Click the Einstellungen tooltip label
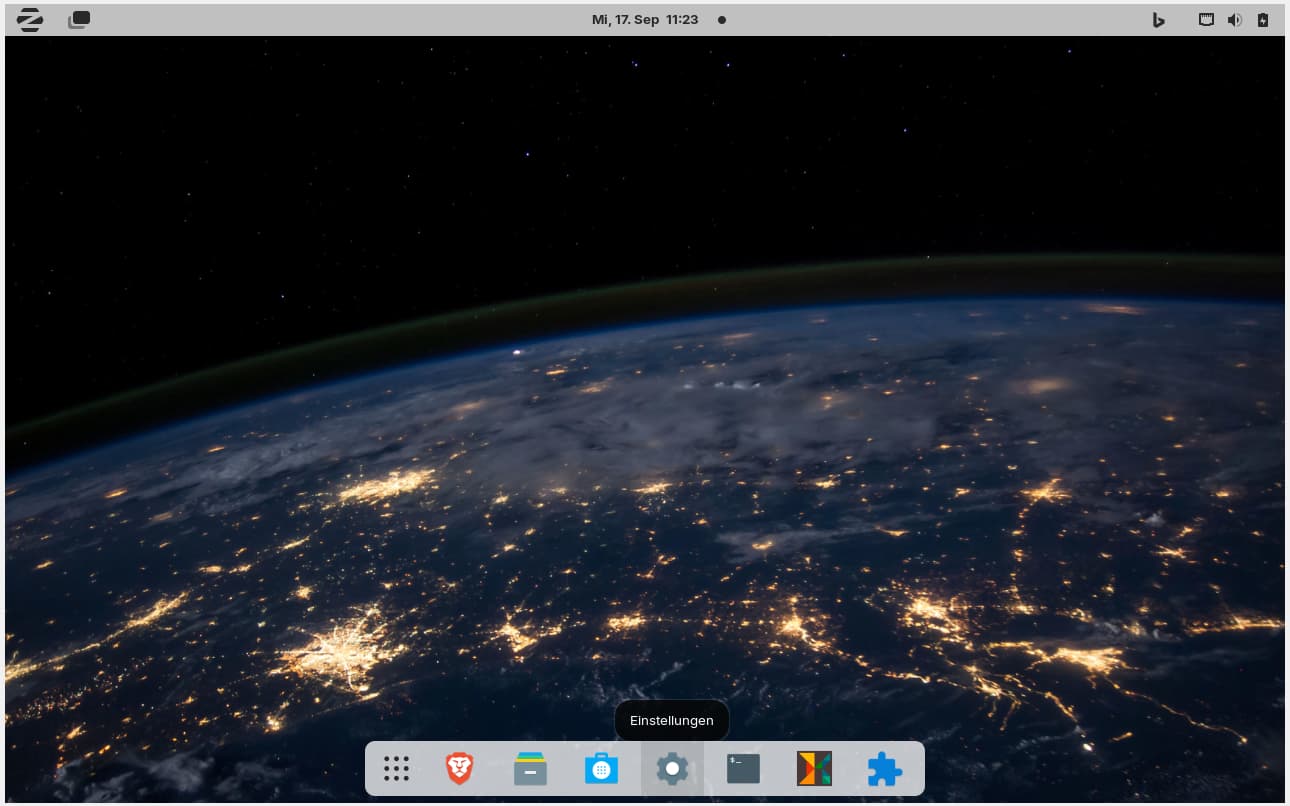 pyautogui.click(x=672, y=720)
